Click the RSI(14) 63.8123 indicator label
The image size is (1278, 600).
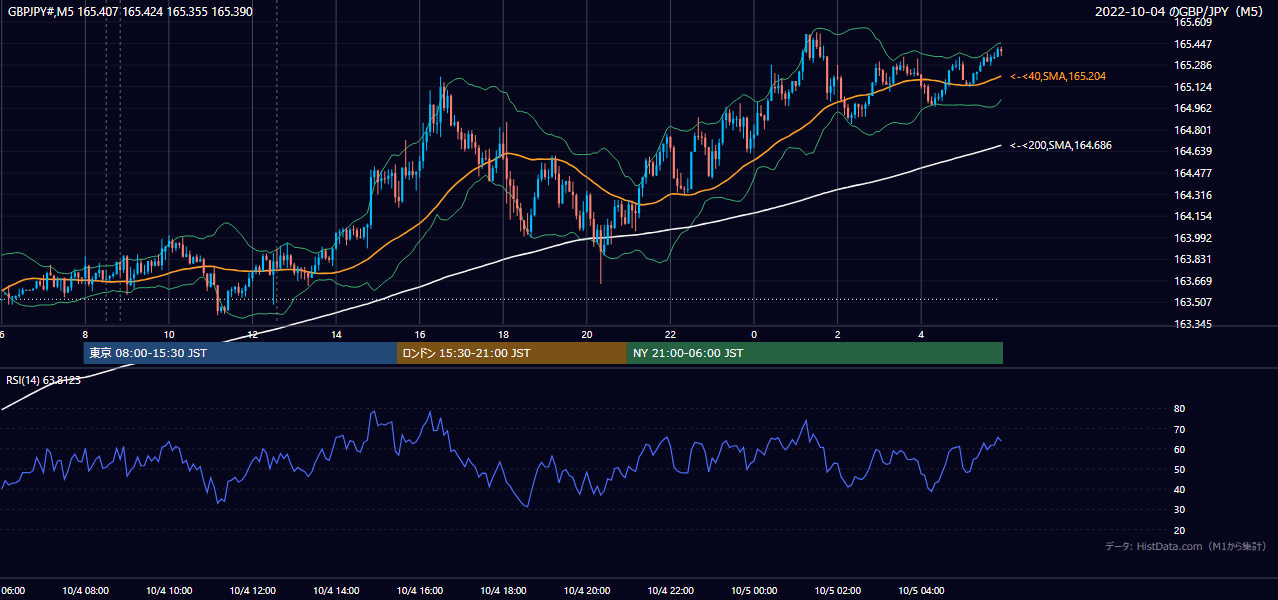tap(44, 380)
